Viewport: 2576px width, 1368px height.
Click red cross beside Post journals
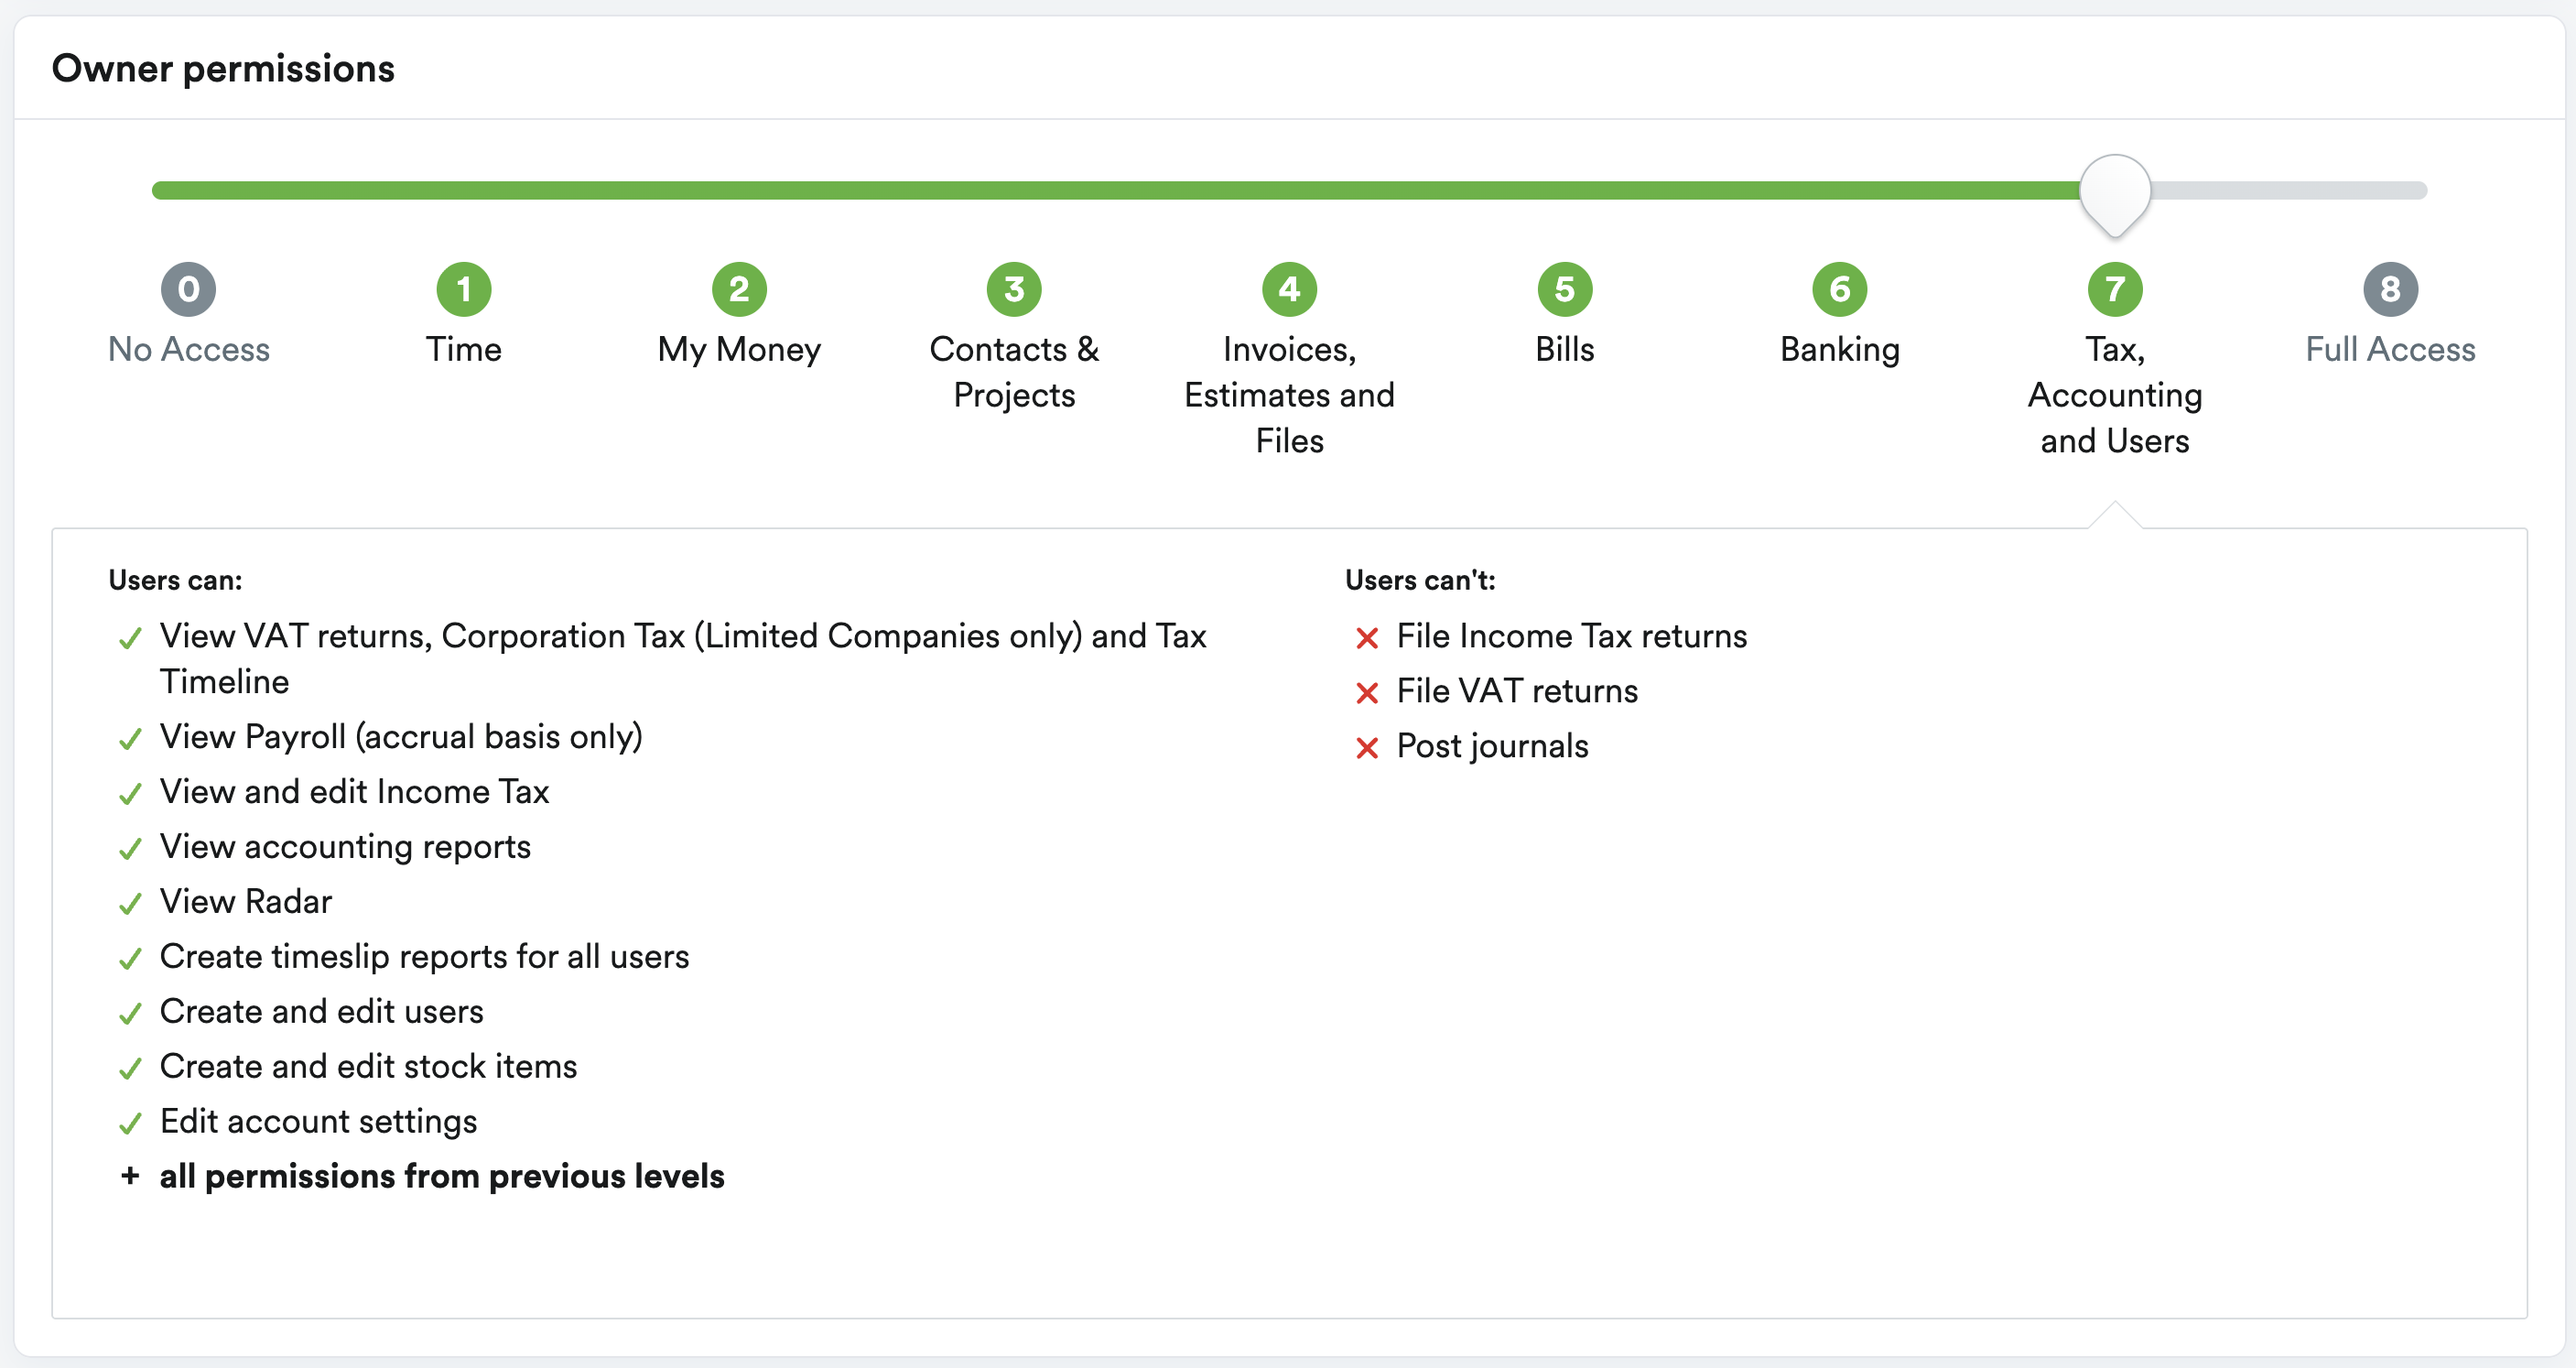click(x=1367, y=748)
